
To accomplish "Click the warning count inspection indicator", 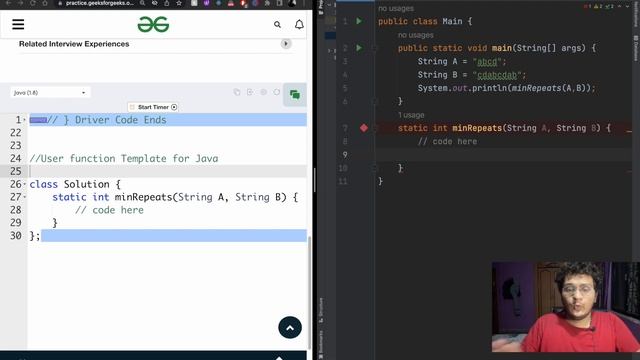I will coord(598,6).
